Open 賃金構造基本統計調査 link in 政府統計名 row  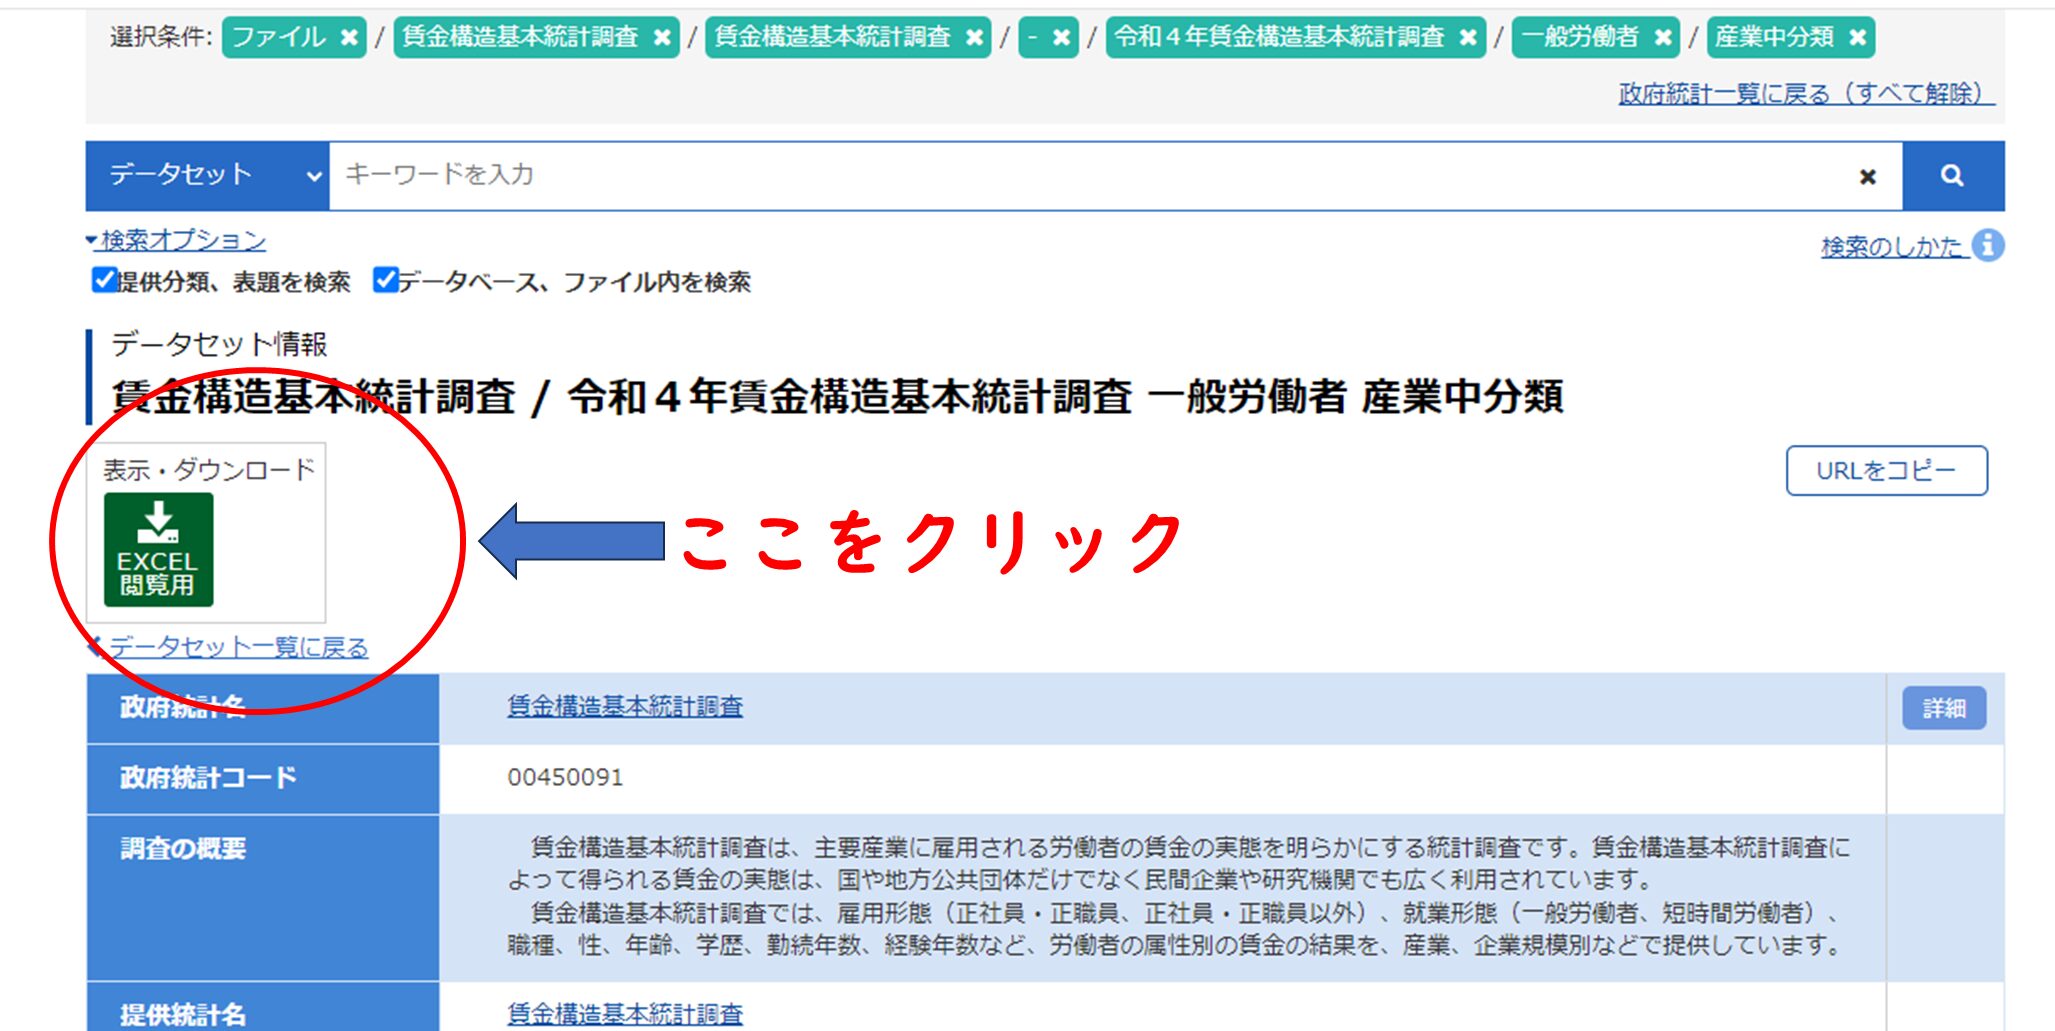point(624,707)
